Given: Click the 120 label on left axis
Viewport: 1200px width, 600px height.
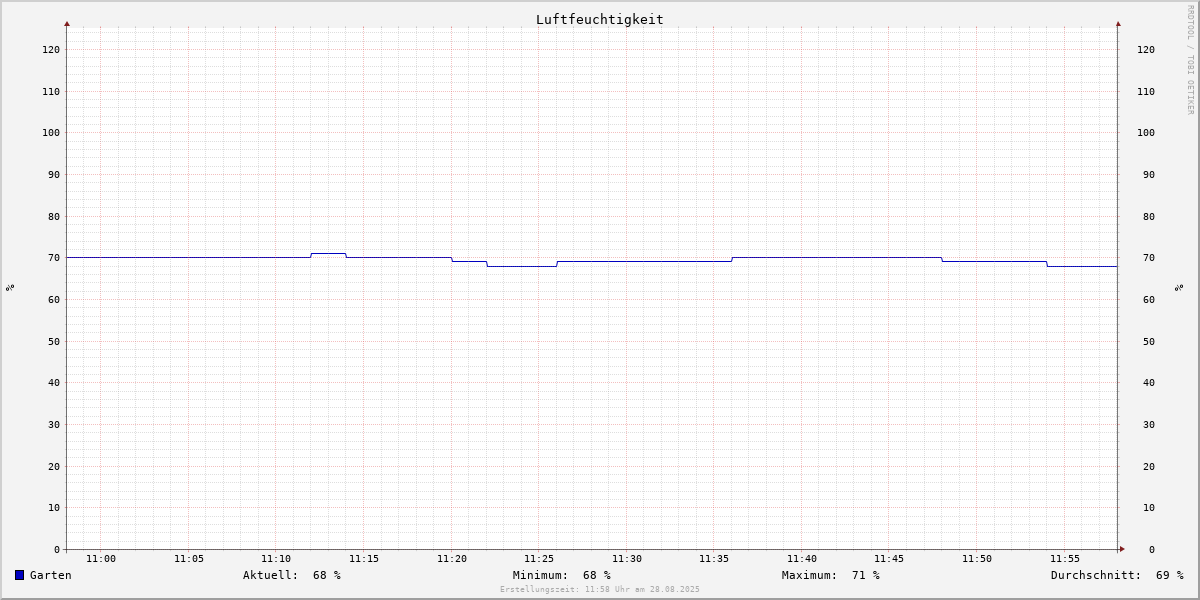Looking at the screenshot, I should [51, 49].
